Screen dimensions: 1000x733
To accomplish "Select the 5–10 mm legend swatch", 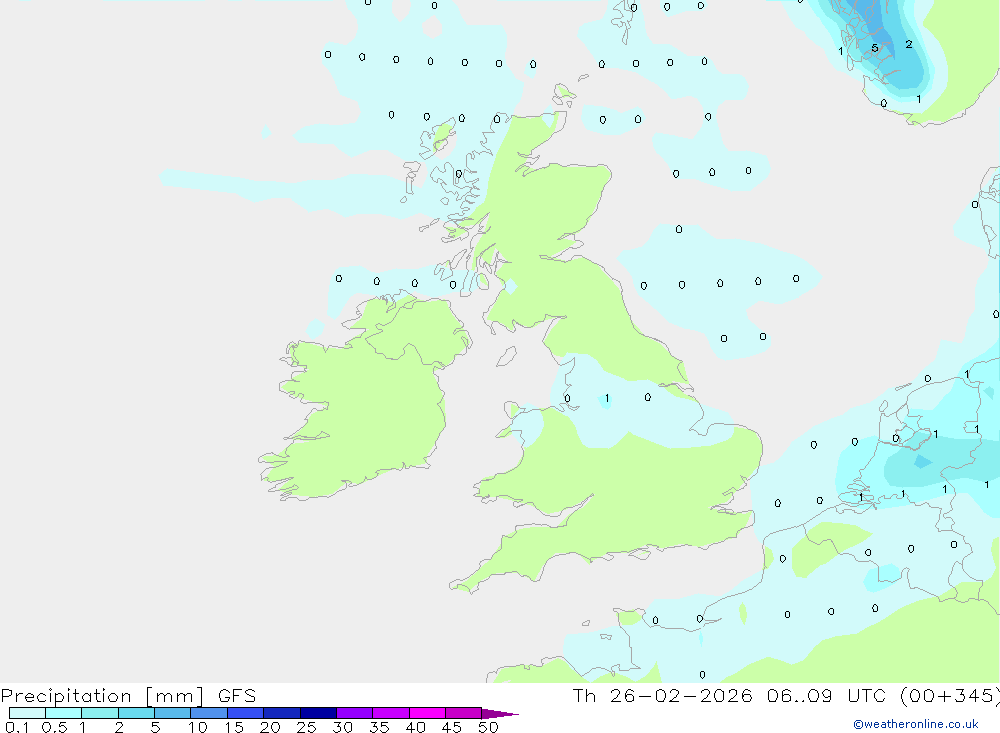I will point(172,713).
